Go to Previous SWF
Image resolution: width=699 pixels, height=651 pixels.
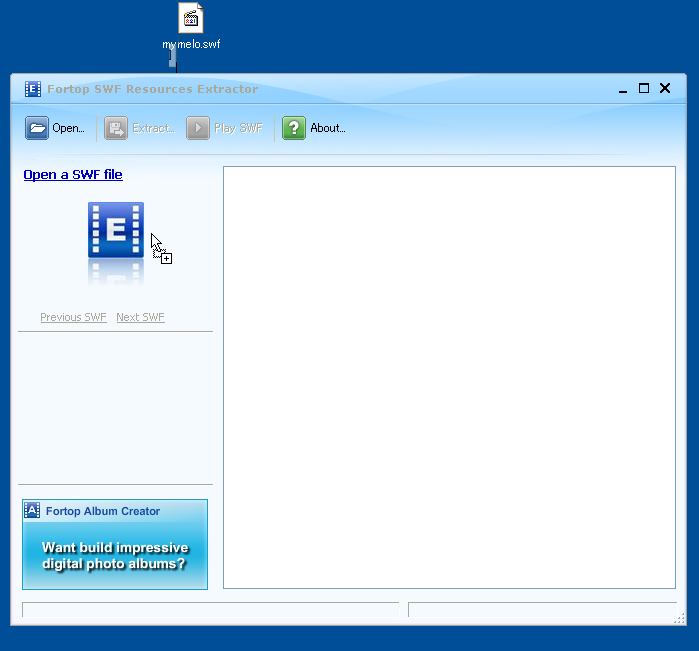(74, 317)
